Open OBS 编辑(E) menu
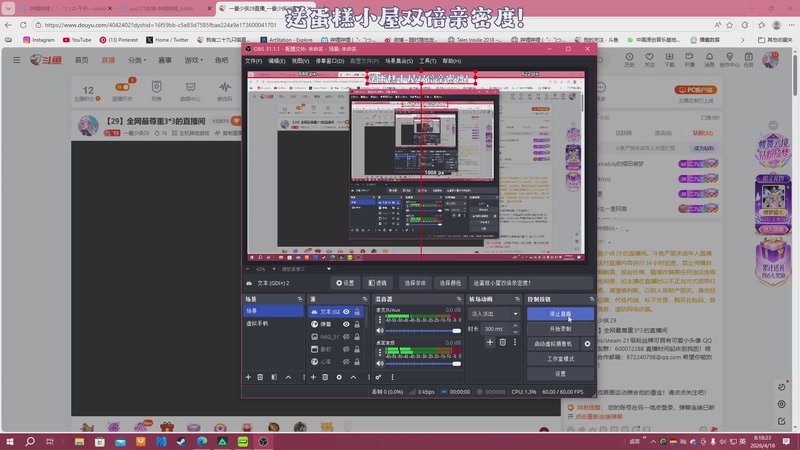Screen dimensions: 800x450 277,61
